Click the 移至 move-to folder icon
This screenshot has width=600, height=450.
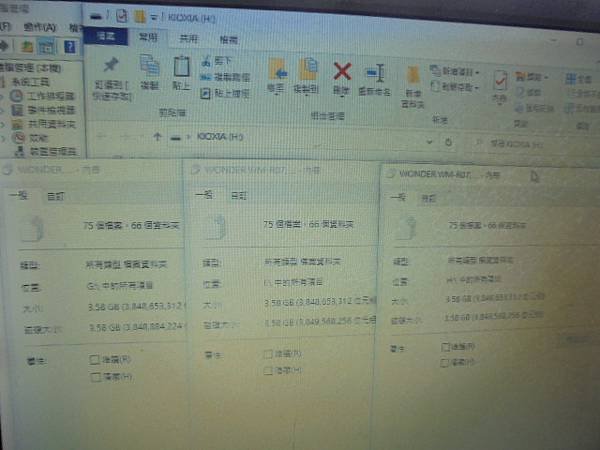[277, 69]
